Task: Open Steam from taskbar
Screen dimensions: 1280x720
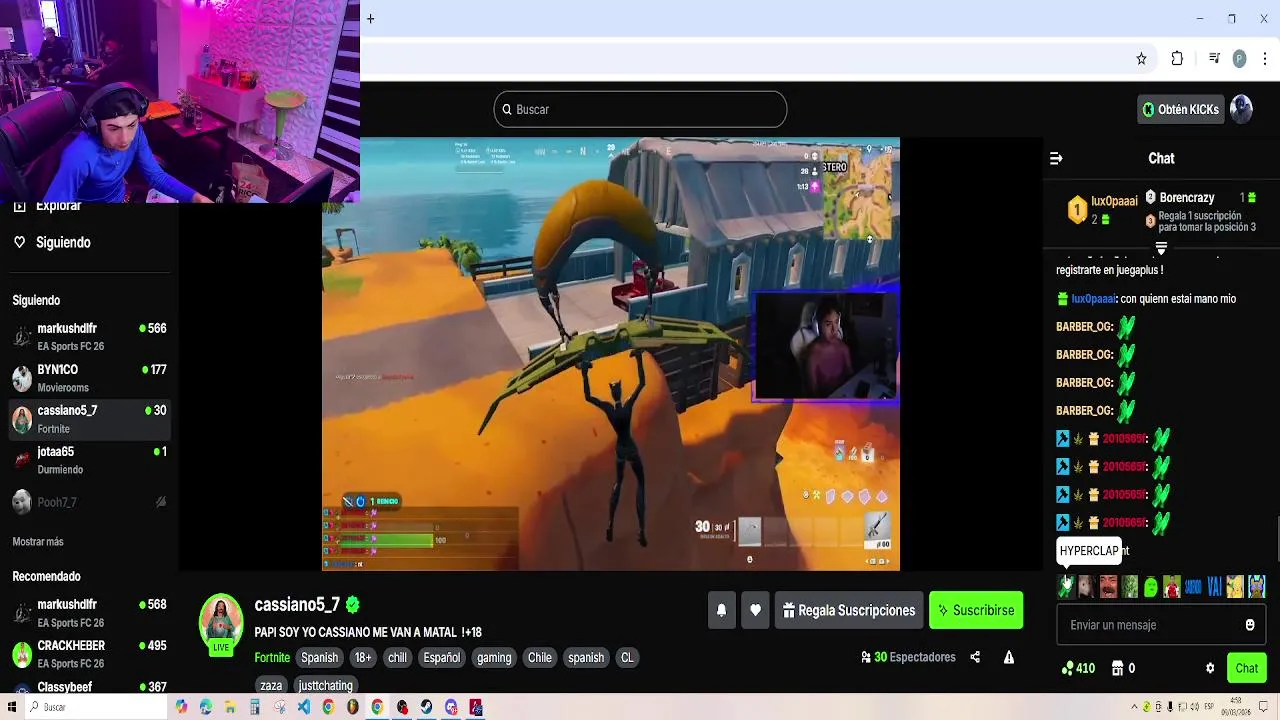Action: pos(426,707)
